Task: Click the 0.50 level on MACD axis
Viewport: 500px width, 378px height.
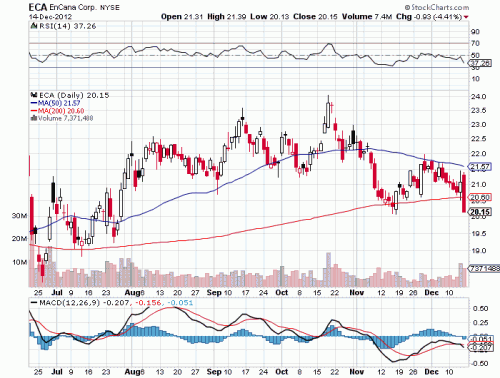Action: pyautogui.click(x=480, y=309)
